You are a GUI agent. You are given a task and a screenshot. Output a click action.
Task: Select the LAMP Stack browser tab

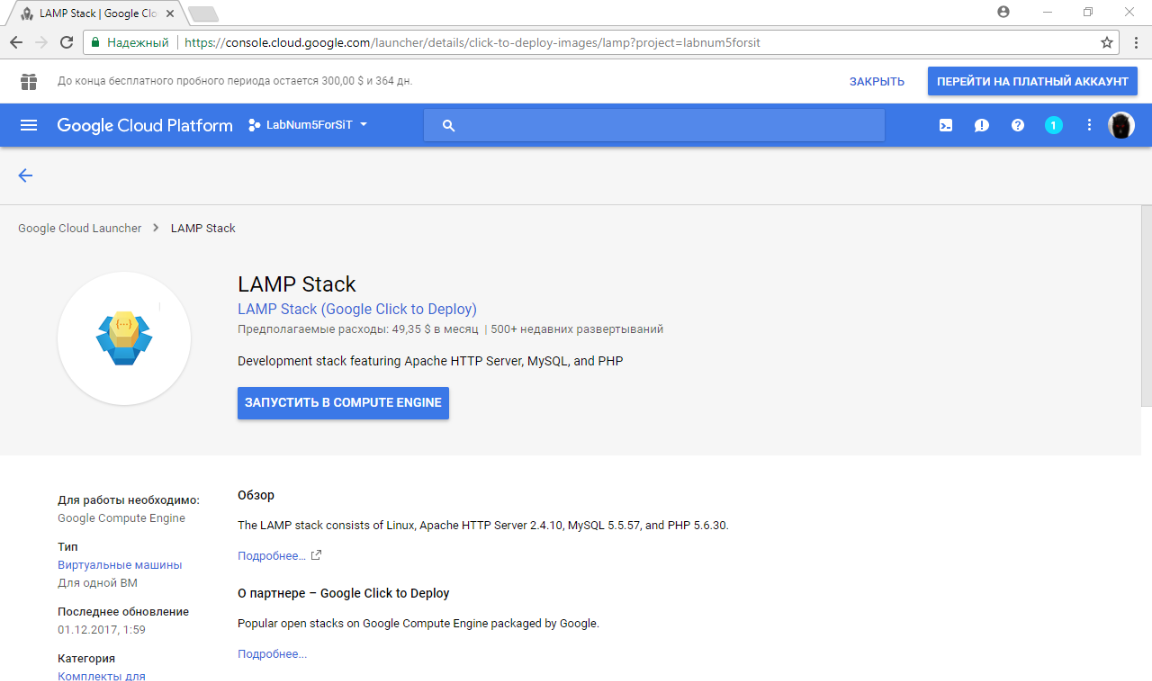pyautogui.click(x=96, y=13)
